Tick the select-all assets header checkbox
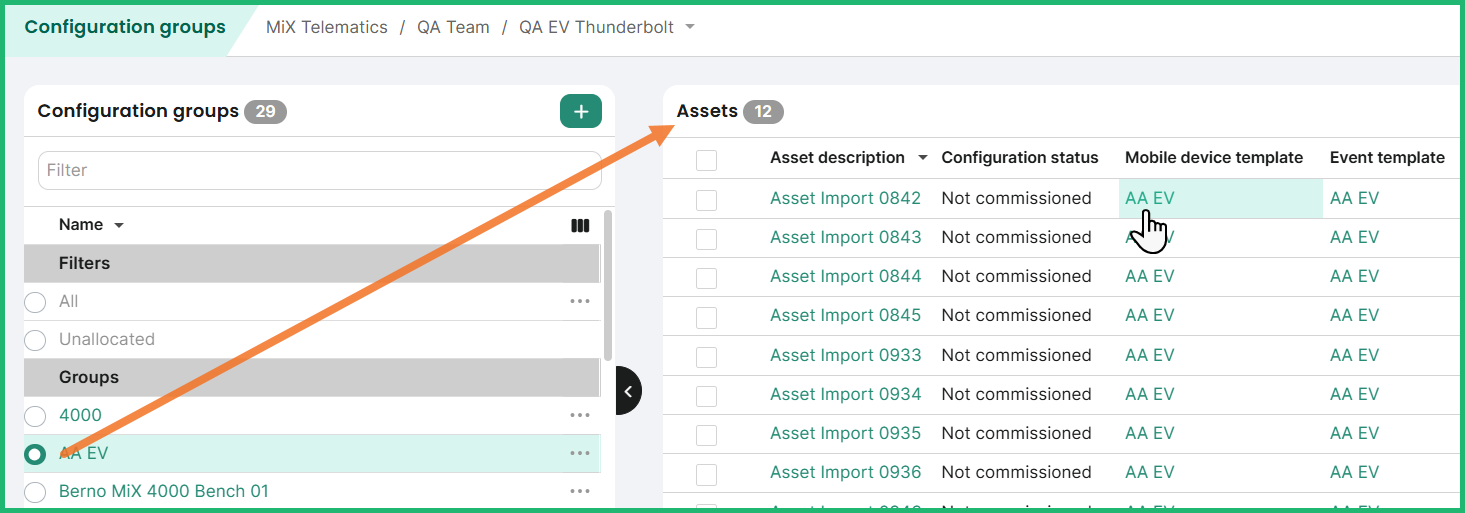This screenshot has width=1465, height=513. [707, 160]
